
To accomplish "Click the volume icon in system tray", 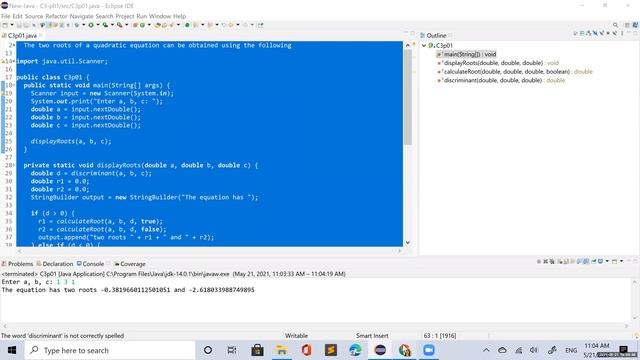I will click(534, 350).
